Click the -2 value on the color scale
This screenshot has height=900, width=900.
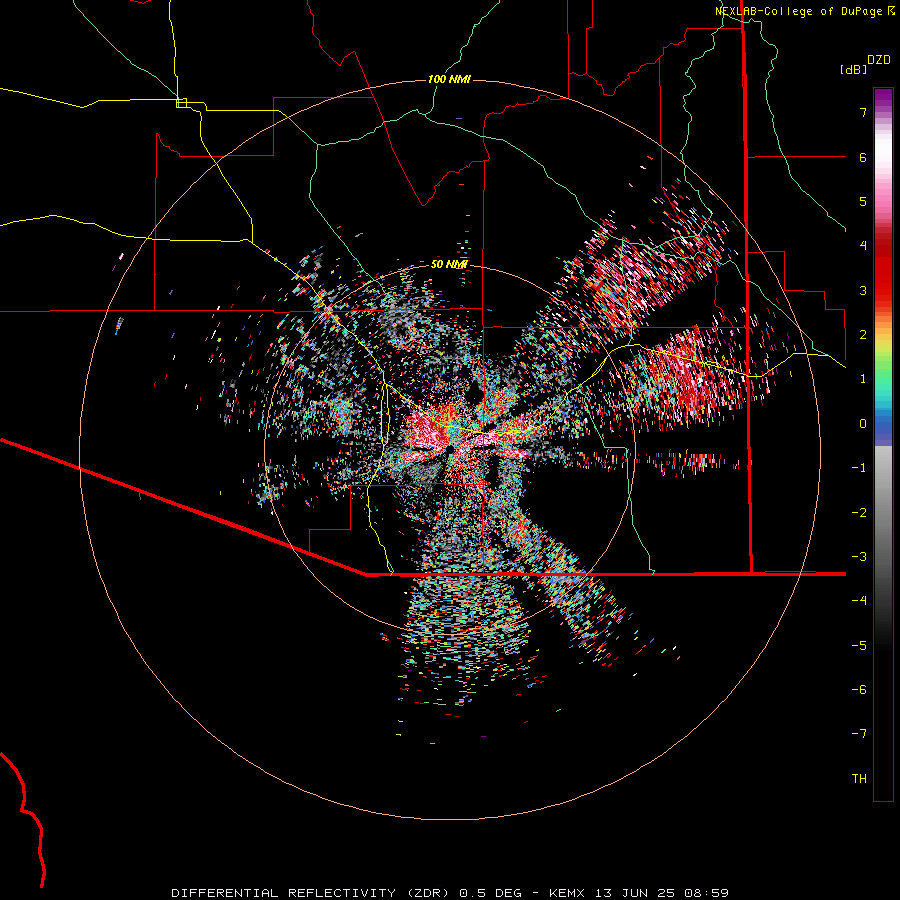tap(859, 513)
